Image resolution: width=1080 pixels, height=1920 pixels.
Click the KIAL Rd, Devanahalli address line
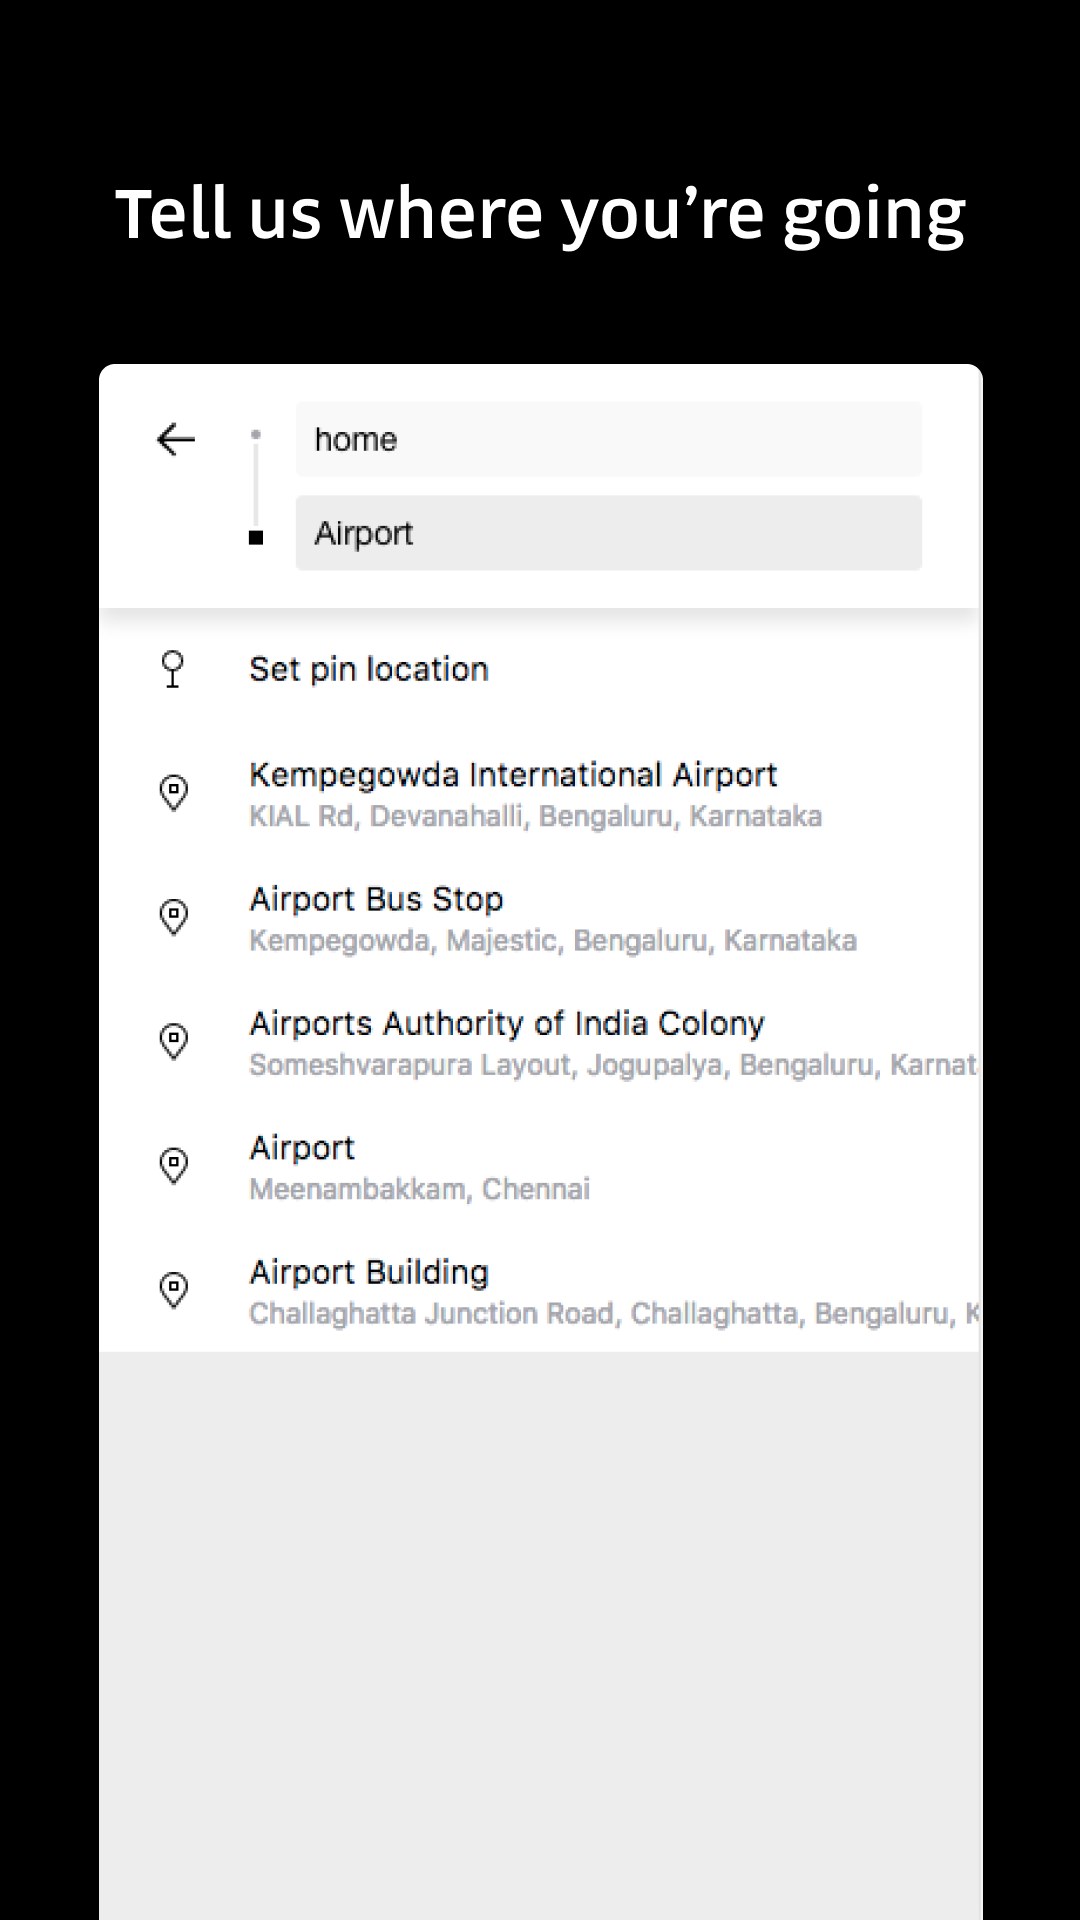(535, 817)
